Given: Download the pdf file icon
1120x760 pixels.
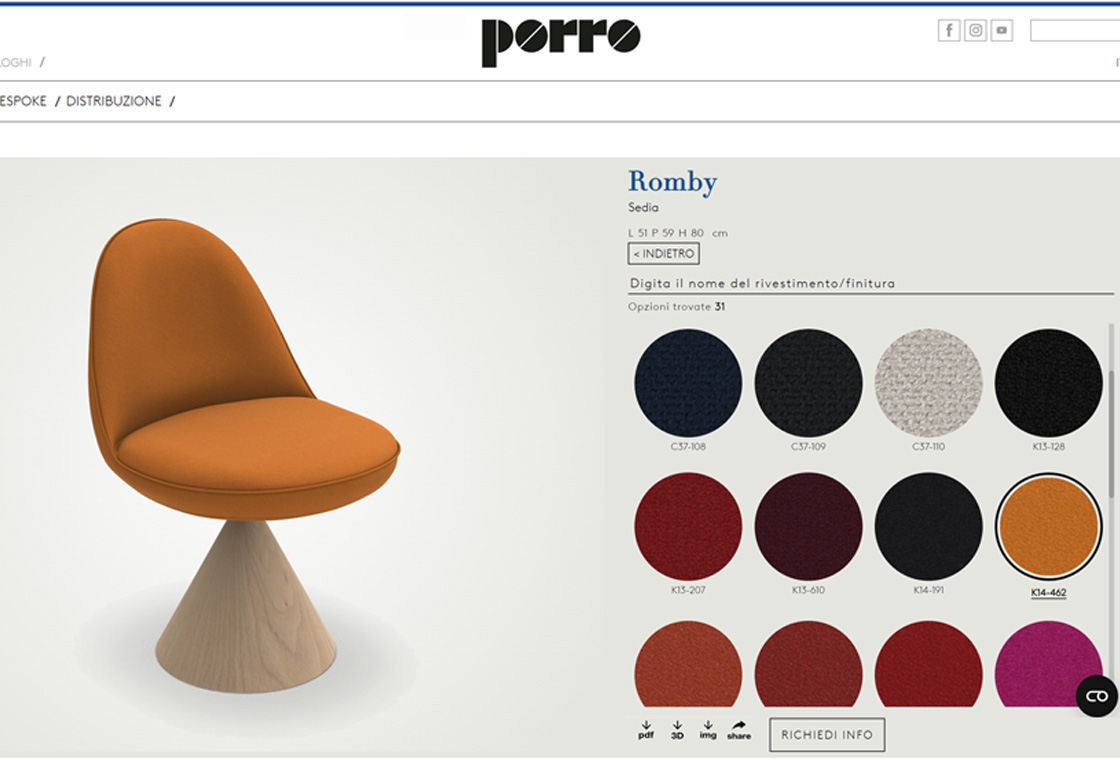Looking at the screenshot, I should point(646,730).
